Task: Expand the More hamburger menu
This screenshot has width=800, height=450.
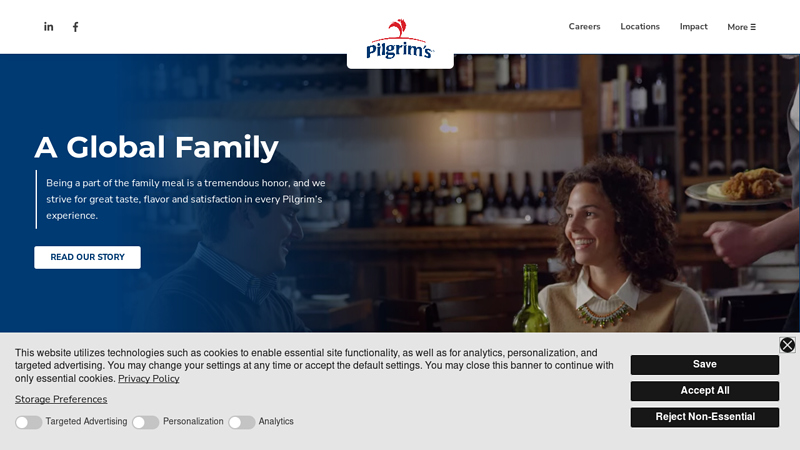Action: tap(741, 27)
